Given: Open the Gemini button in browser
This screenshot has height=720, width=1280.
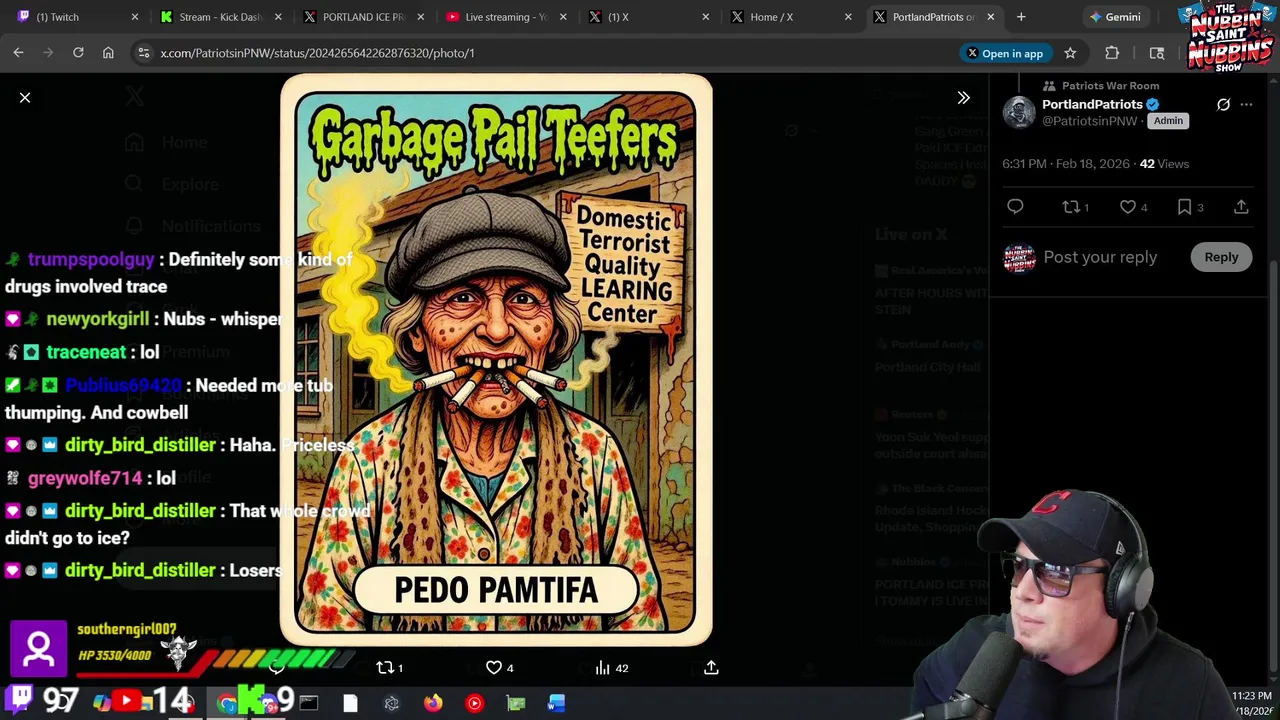Looking at the screenshot, I should [x=1115, y=17].
